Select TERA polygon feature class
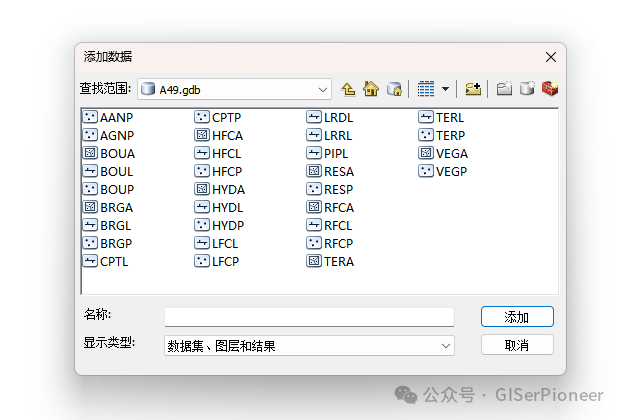This screenshot has width=623, height=420. point(331,261)
